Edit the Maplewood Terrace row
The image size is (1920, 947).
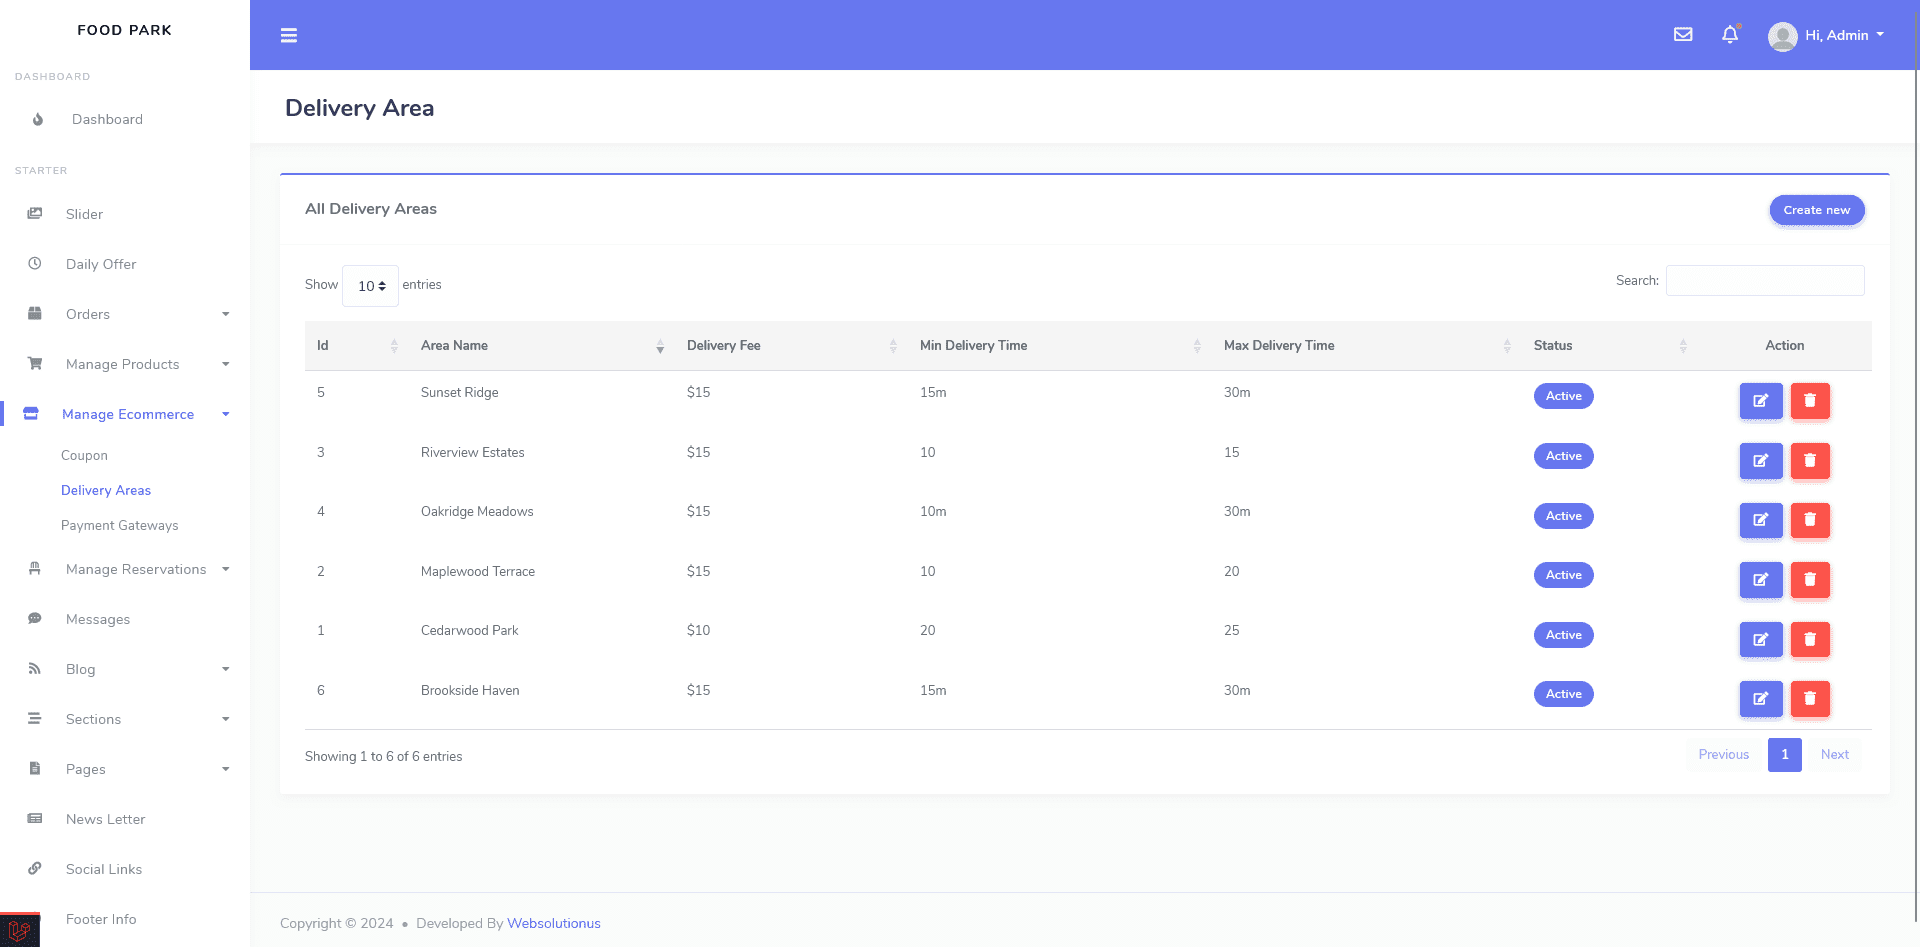1761,580
